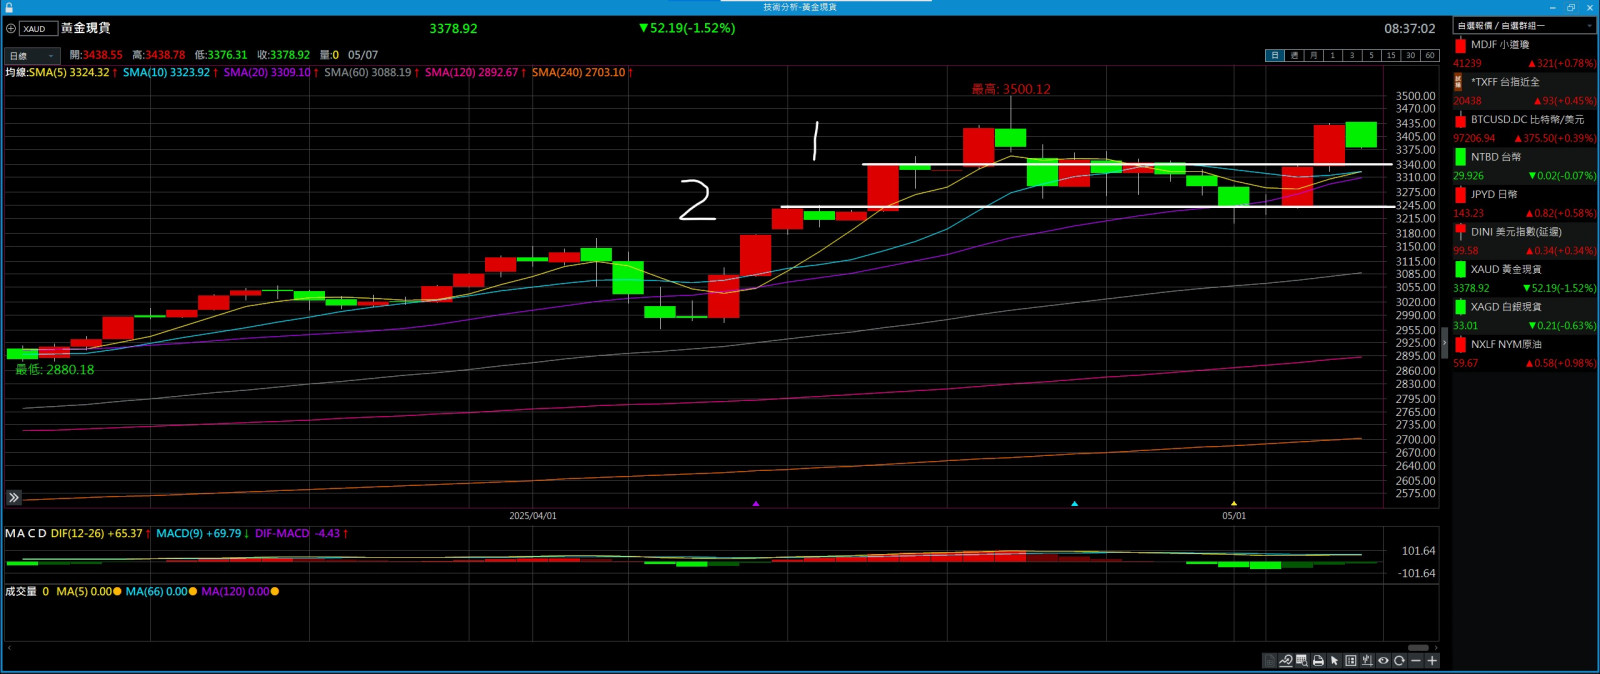
Task: Click the 最高: 3500.12 high label
Action: point(1011,89)
